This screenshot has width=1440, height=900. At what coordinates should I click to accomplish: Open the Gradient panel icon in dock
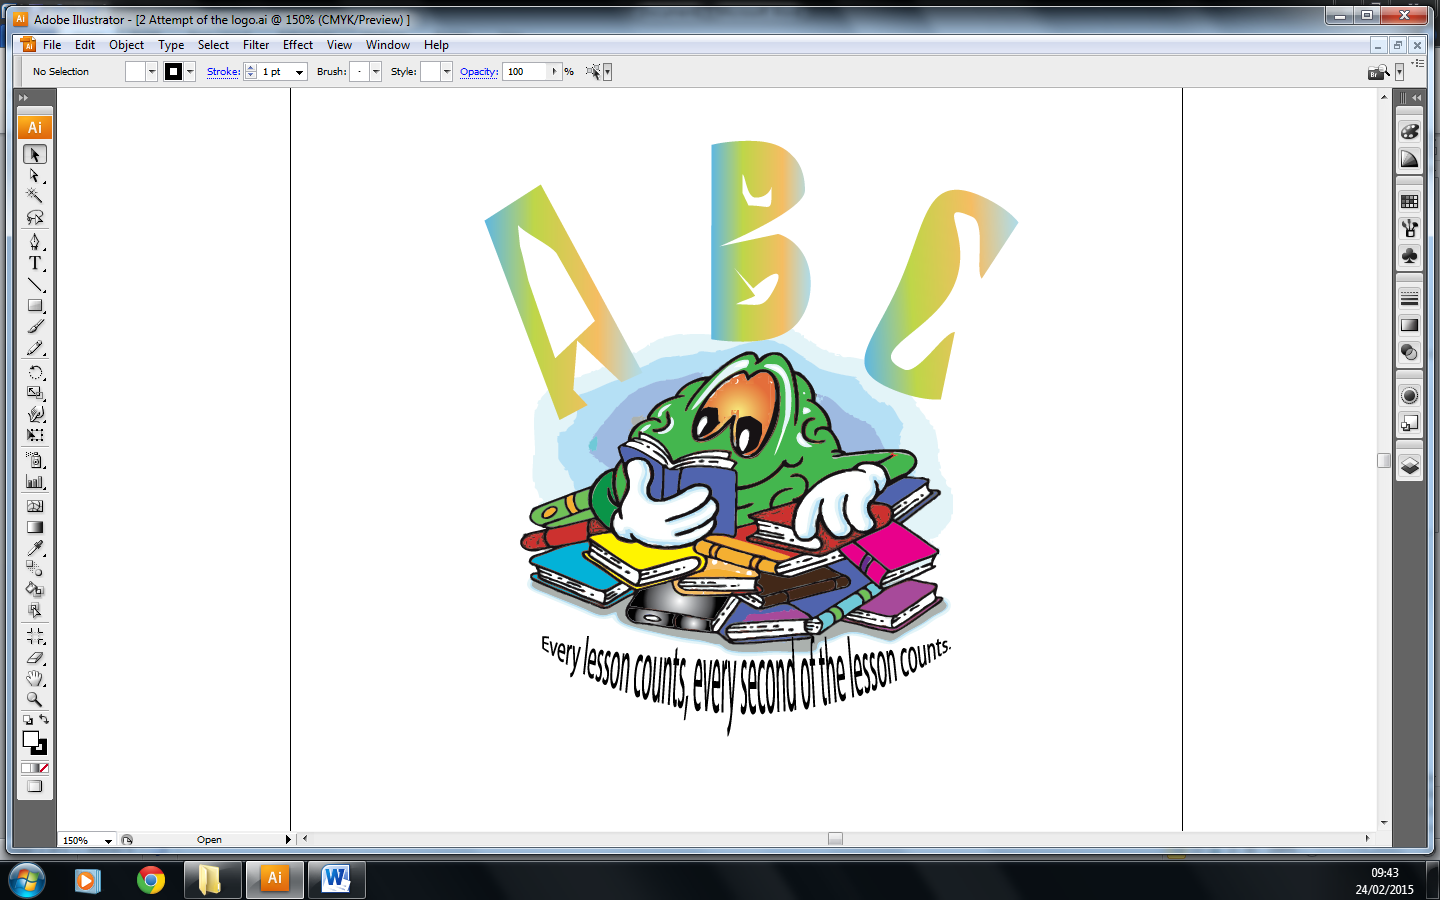pyautogui.click(x=1410, y=325)
